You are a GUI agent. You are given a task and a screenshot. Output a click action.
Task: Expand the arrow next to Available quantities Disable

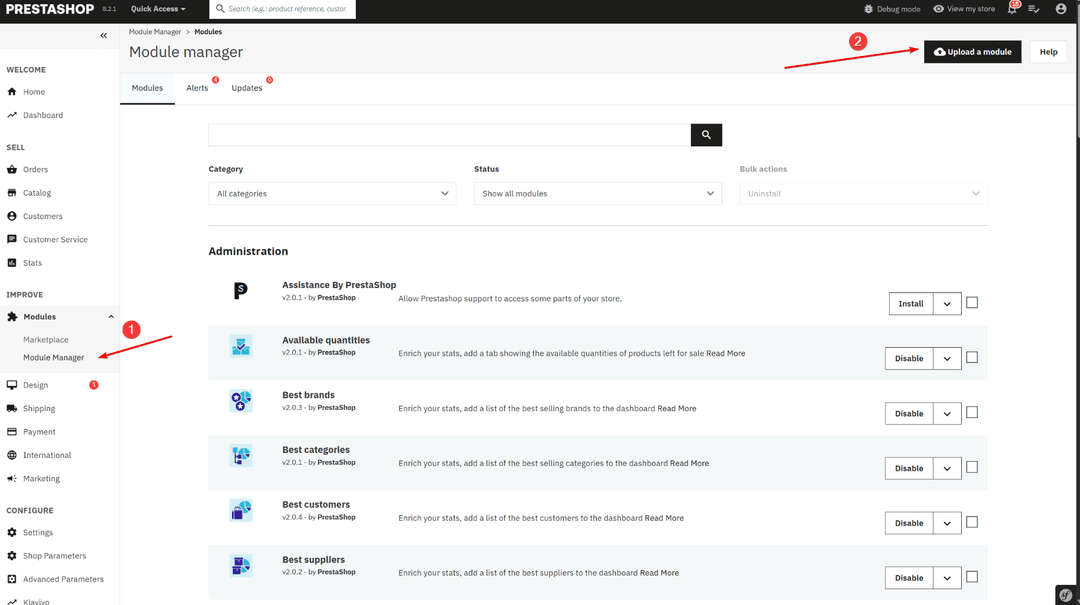click(x=947, y=359)
